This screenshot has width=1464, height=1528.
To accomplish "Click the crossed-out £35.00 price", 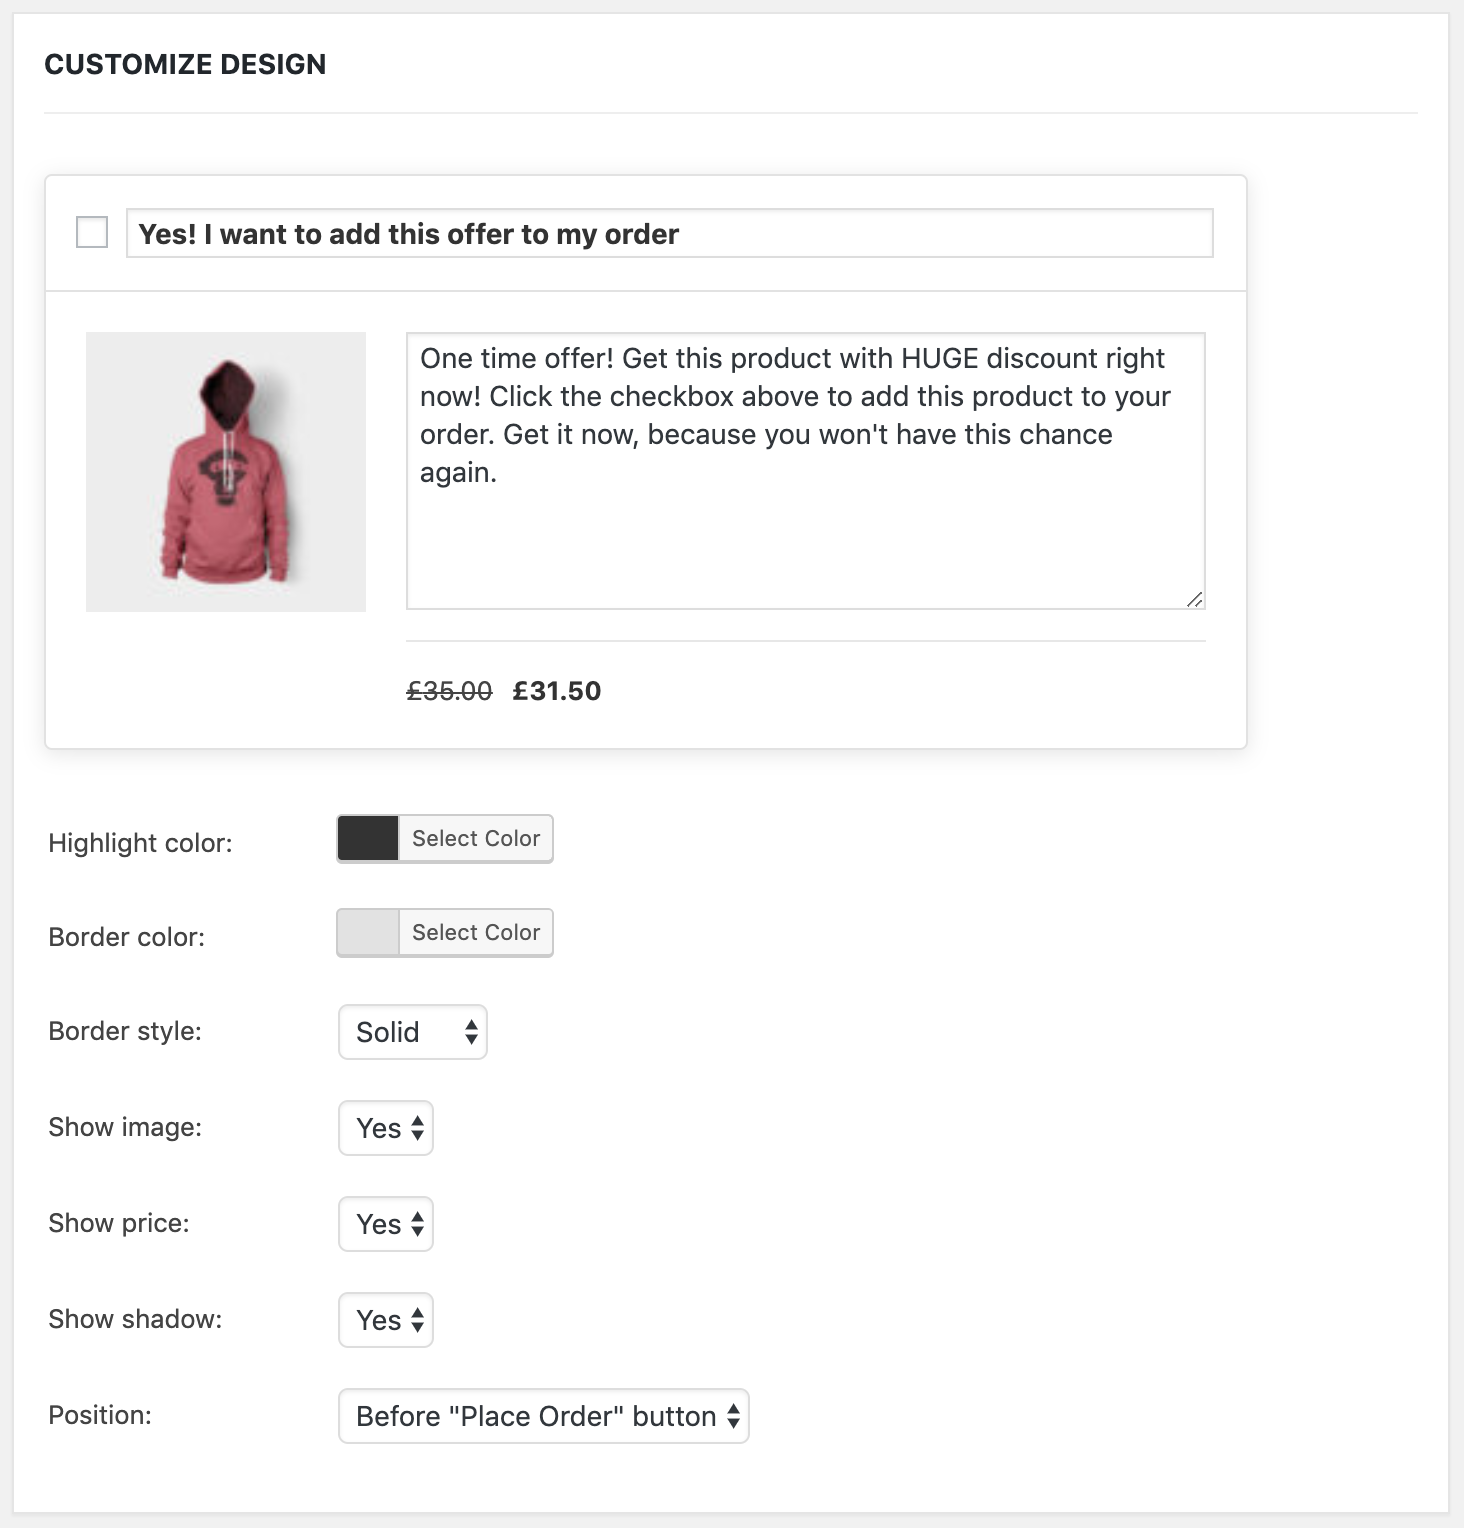I will click(447, 689).
